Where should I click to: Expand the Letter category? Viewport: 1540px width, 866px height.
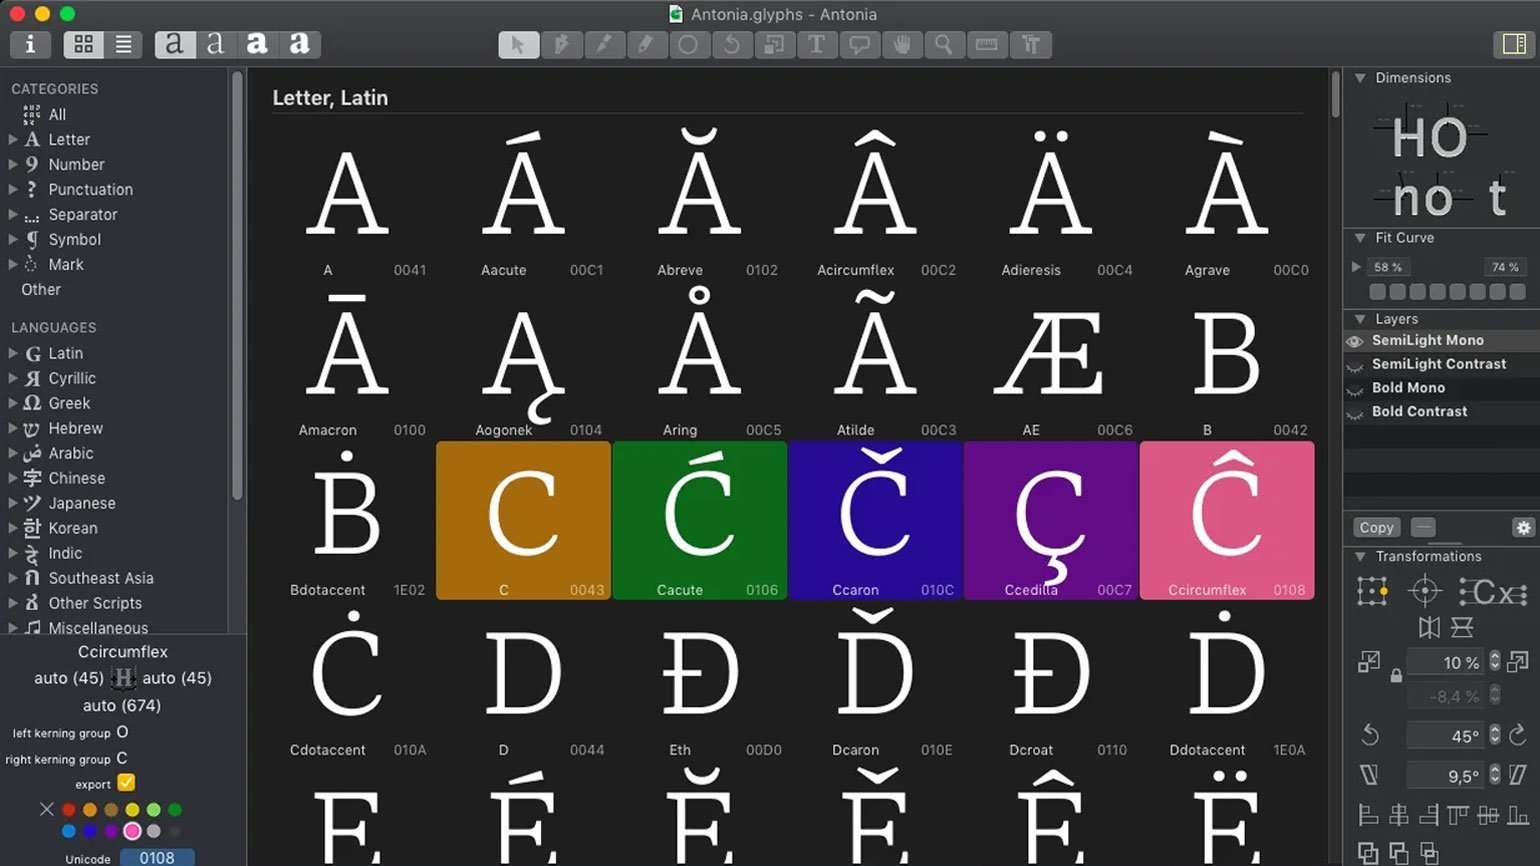coord(13,139)
